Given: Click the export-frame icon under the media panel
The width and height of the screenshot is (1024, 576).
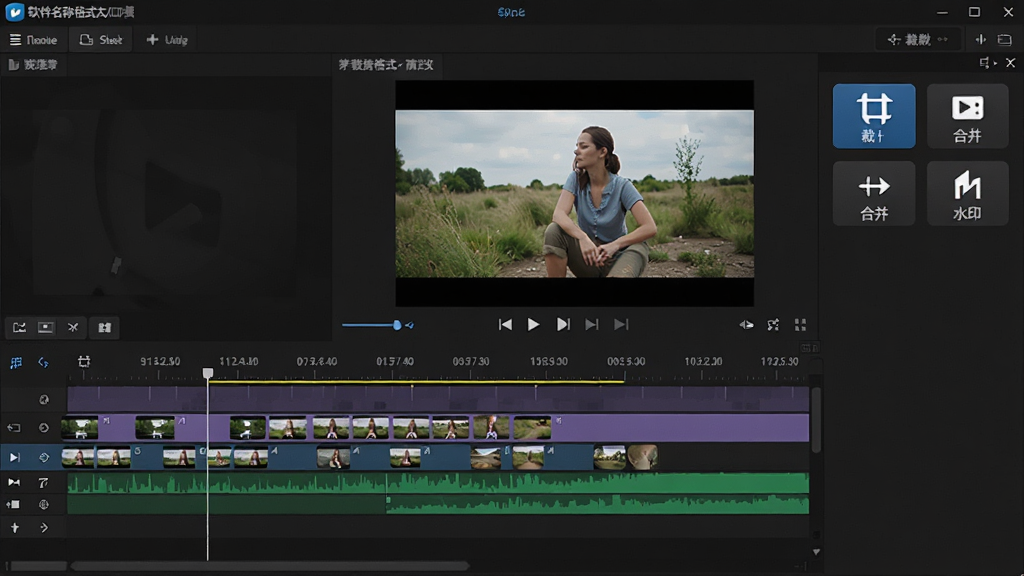Looking at the screenshot, I should tap(19, 327).
